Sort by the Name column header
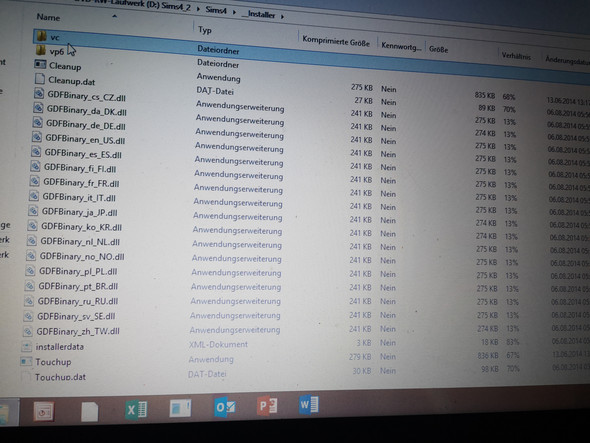Image resolution: width=590 pixels, height=443 pixels. (x=48, y=17)
